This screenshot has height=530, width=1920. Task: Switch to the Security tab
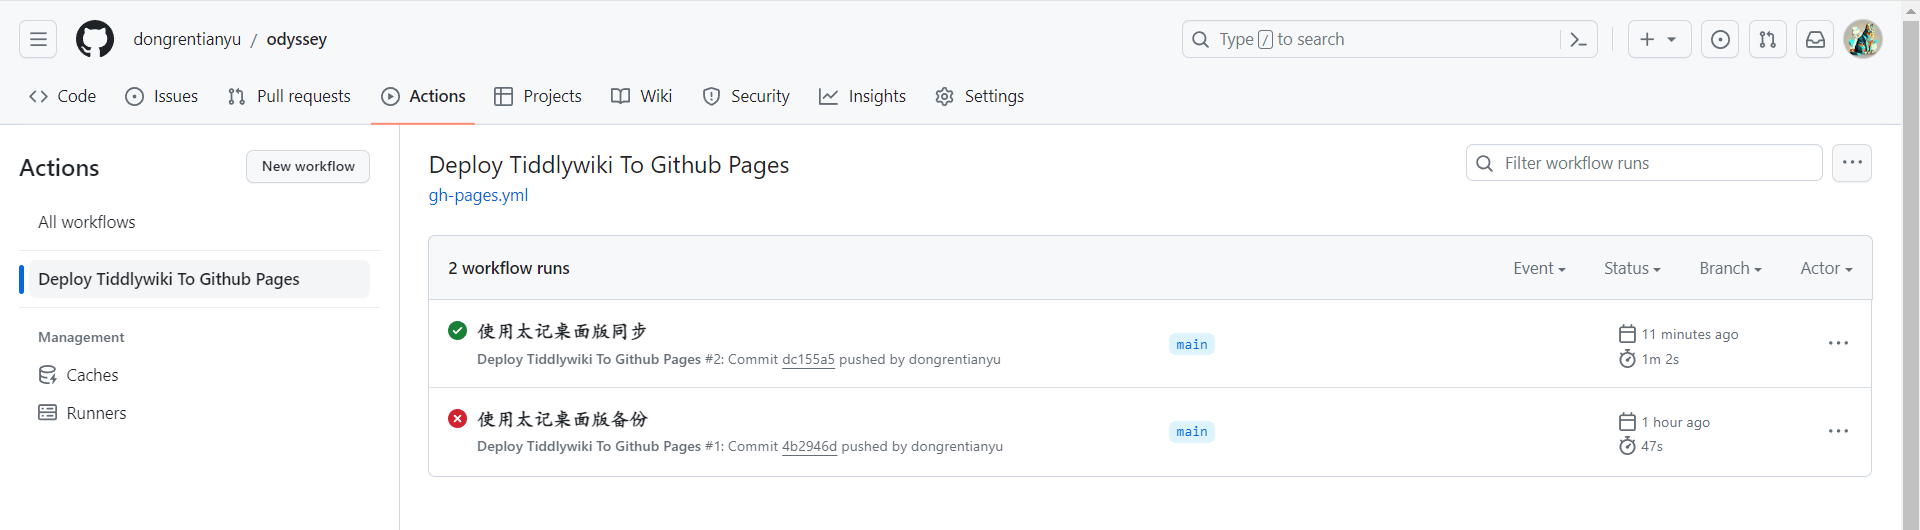click(746, 96)
